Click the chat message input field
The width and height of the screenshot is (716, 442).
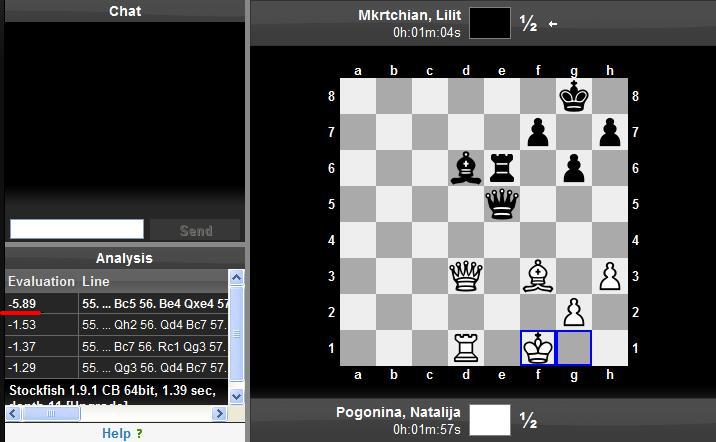click(77, 230)
